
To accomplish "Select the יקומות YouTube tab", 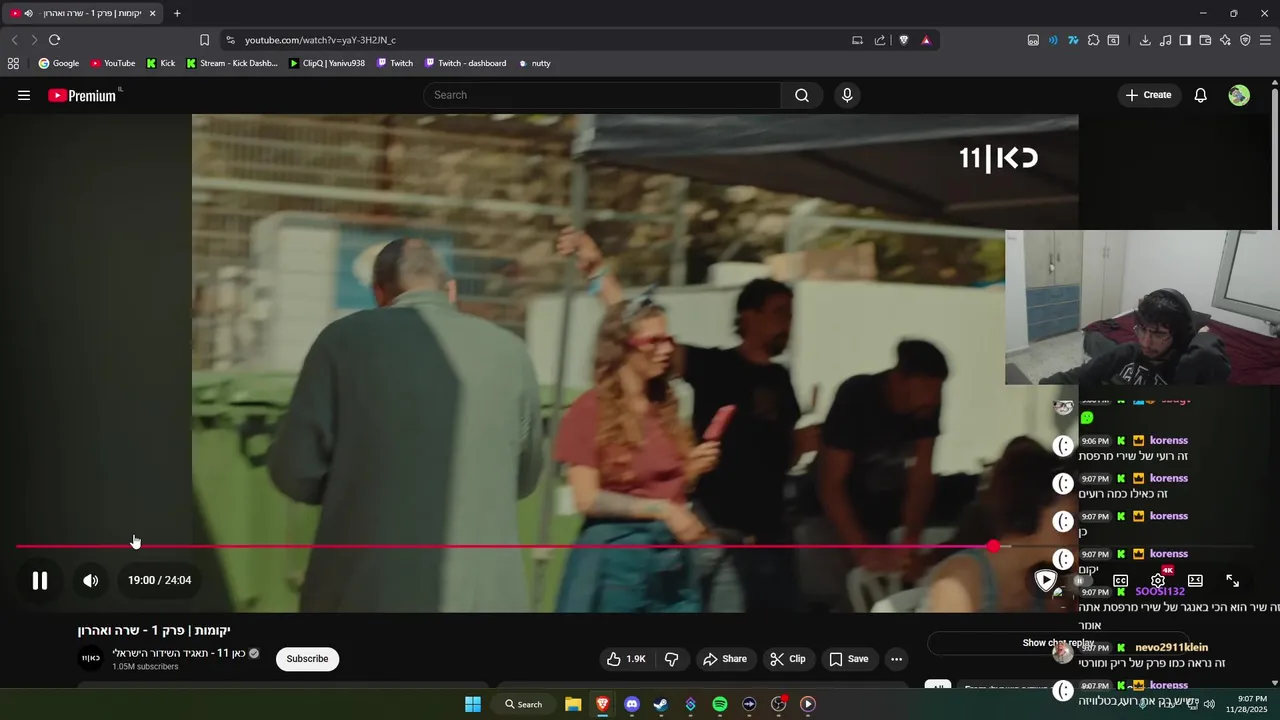I will (84, 13).
